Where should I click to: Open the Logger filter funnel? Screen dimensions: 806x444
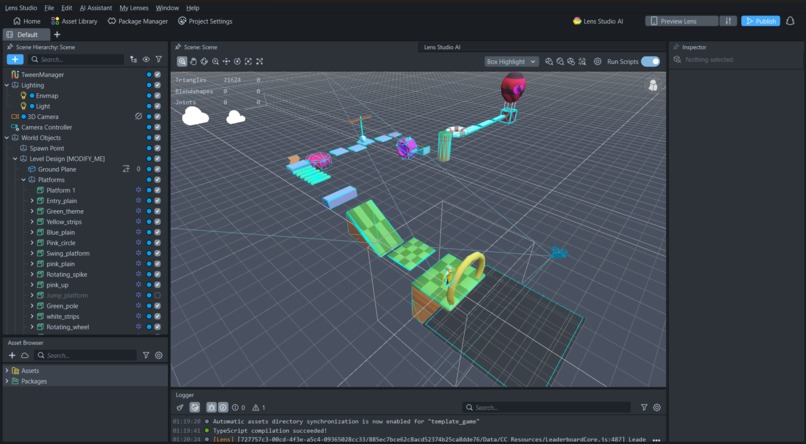(x=644, y=408)
